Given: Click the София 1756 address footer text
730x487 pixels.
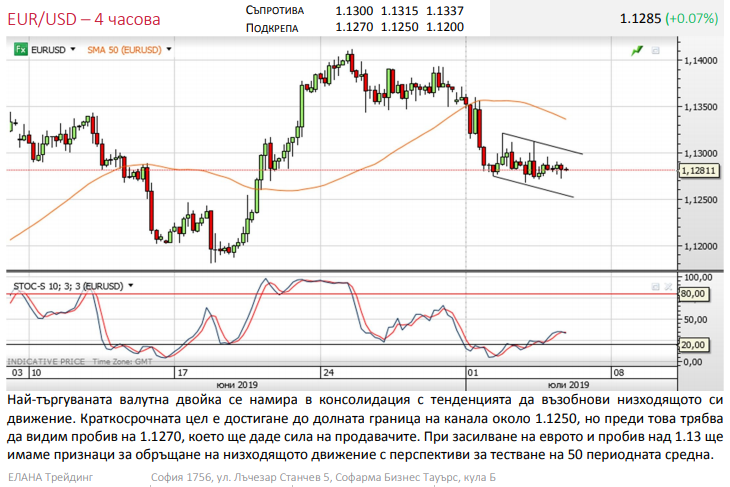Looking at the screenshot, I should (x=323, y=477).
